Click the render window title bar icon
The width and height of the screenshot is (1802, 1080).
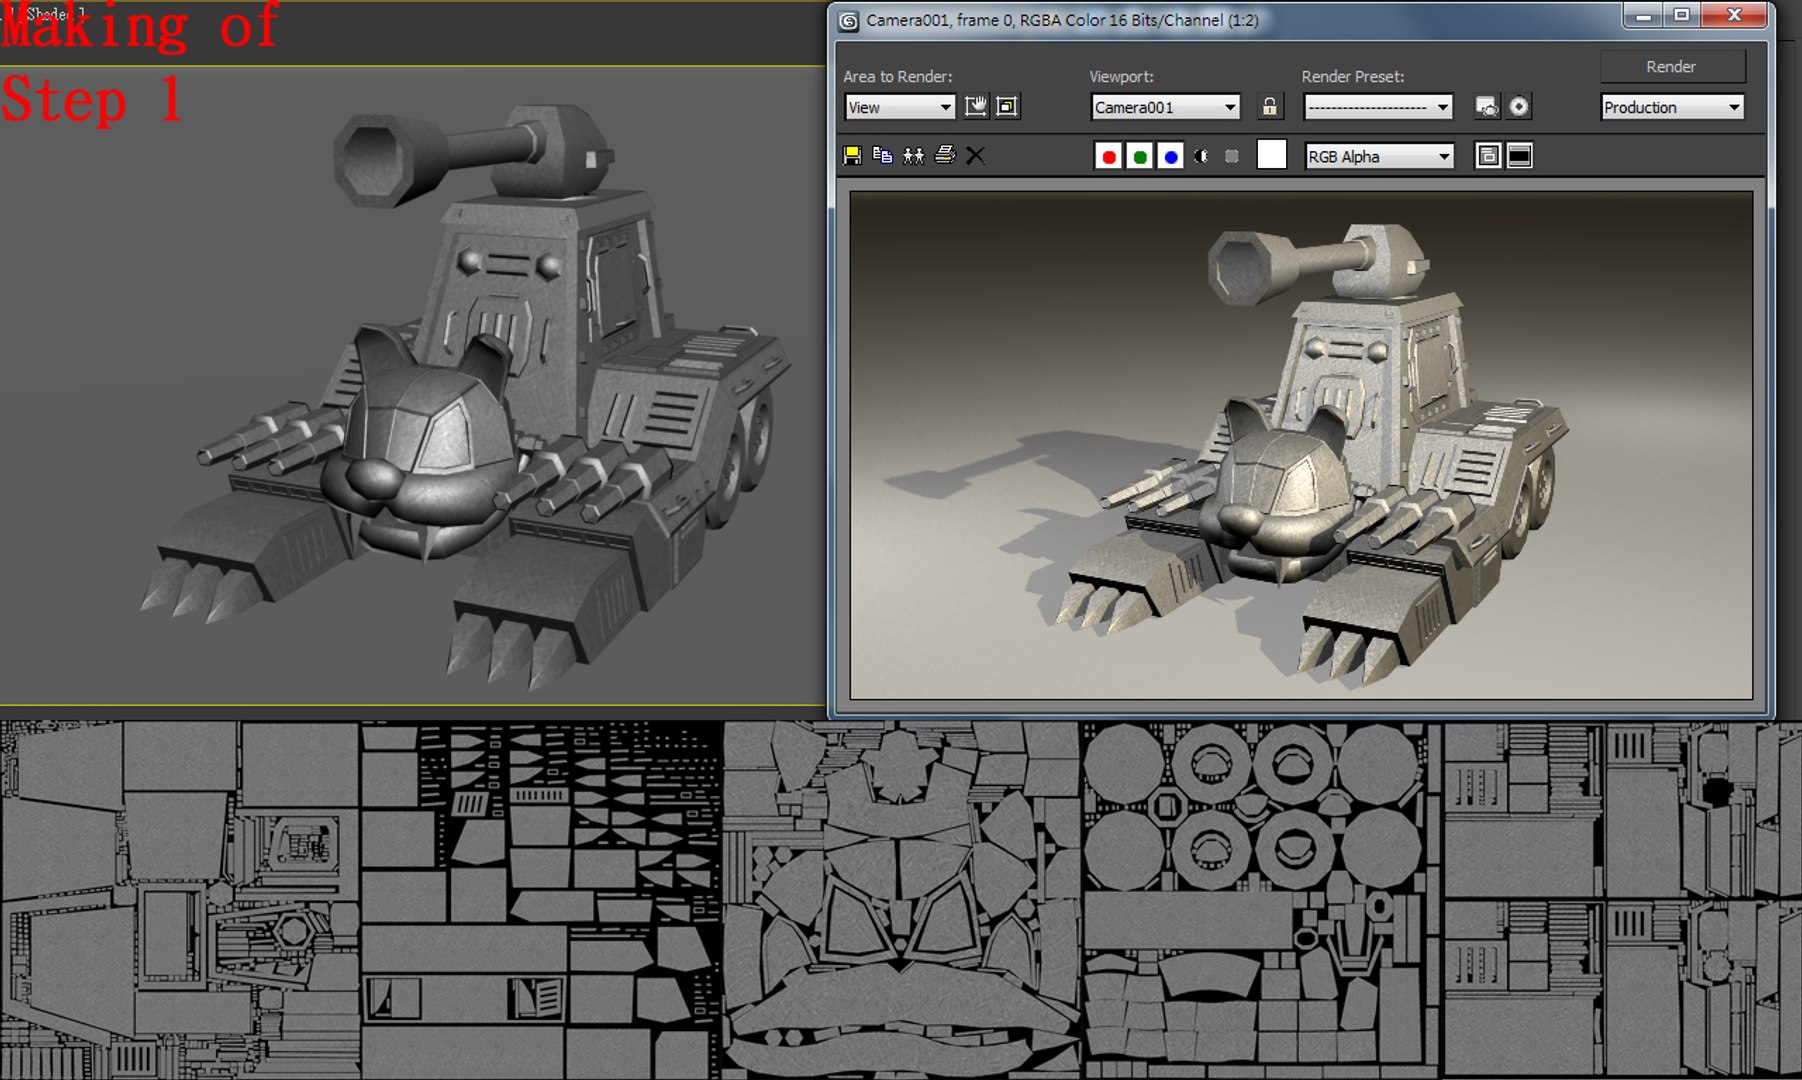tap(849, 21)
